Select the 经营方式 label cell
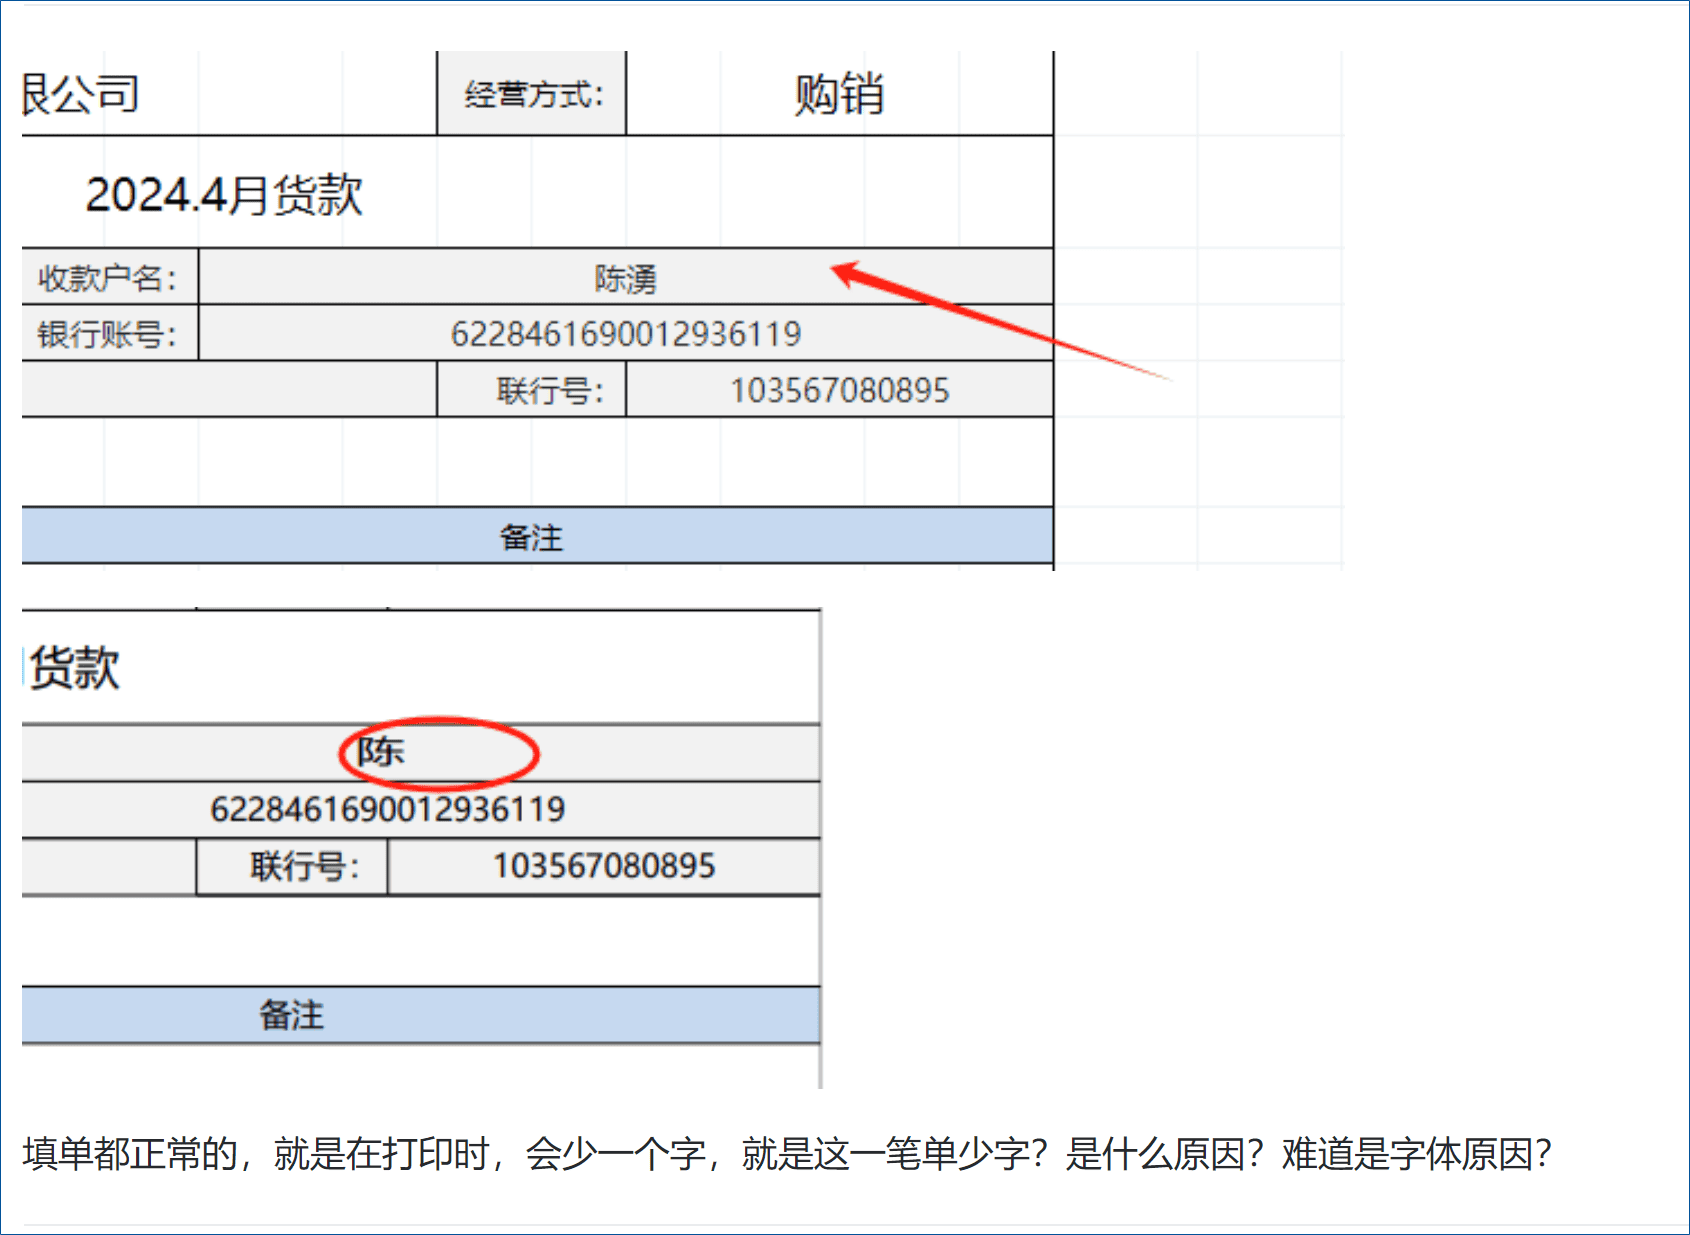Screen dimensions: 1690x1235 point(532,93)
